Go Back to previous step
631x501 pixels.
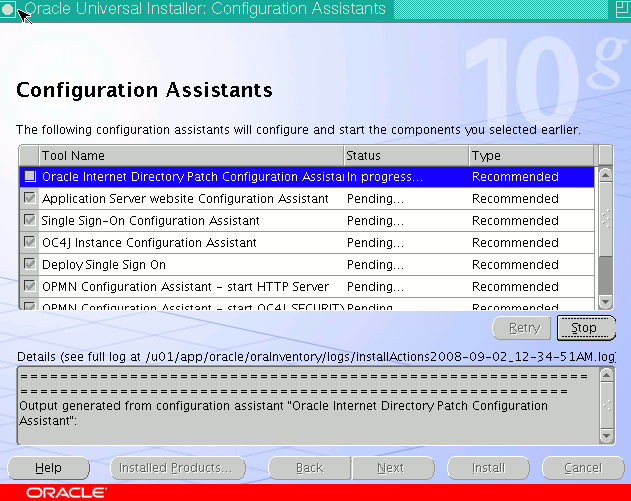tap(309, 468)
